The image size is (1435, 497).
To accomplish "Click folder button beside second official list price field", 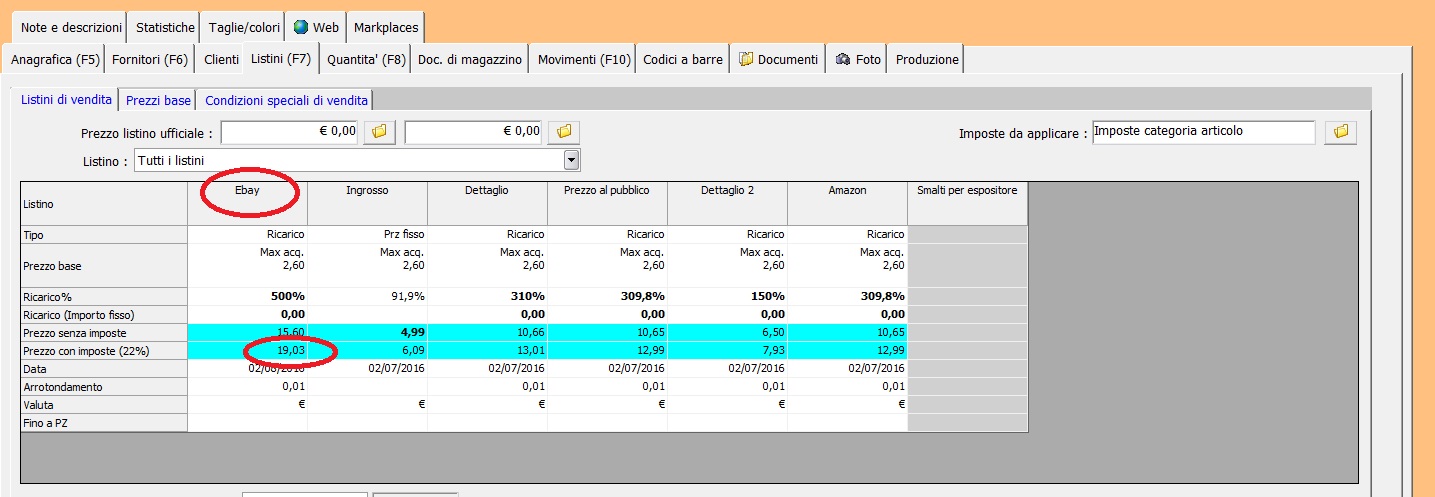I will coord(564,132).
